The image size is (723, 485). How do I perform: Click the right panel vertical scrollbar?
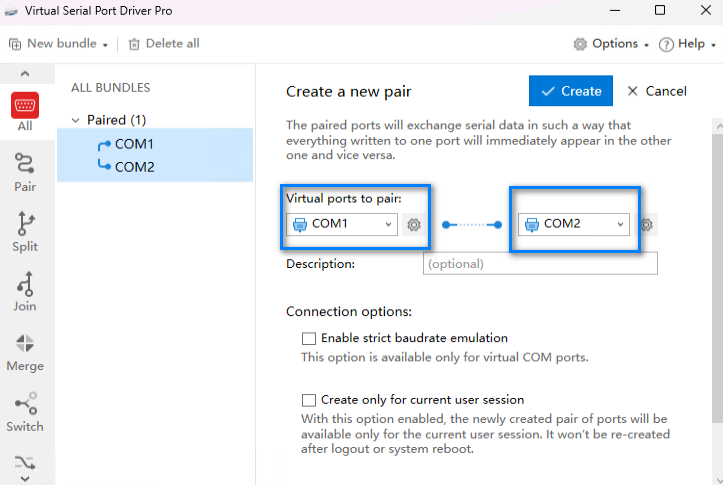(x=717, y=278)
